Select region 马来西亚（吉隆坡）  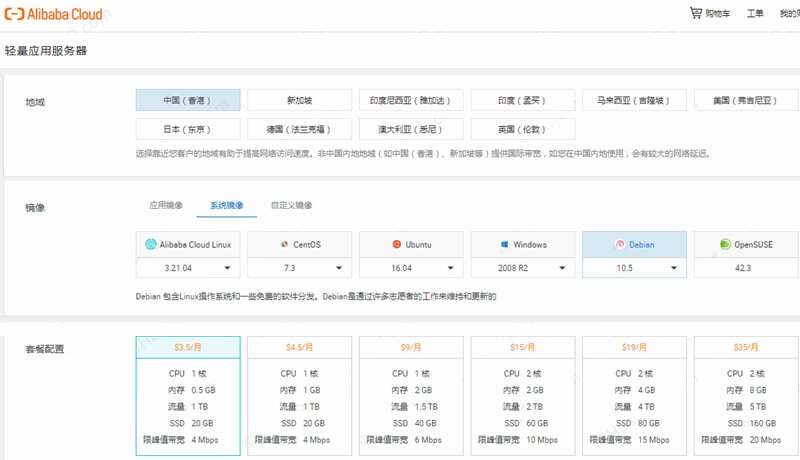tap(634, 100)
